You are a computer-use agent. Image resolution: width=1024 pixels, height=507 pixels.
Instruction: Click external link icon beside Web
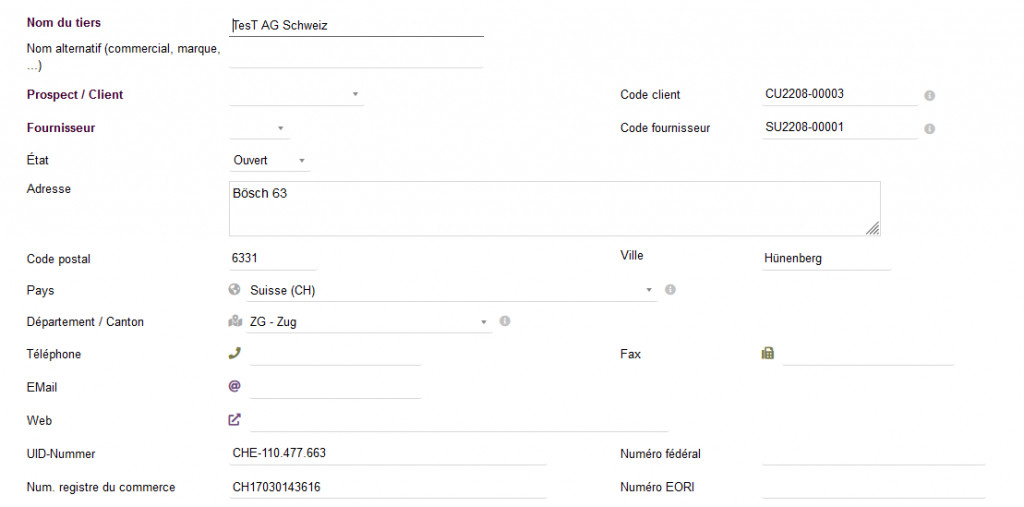235,420
